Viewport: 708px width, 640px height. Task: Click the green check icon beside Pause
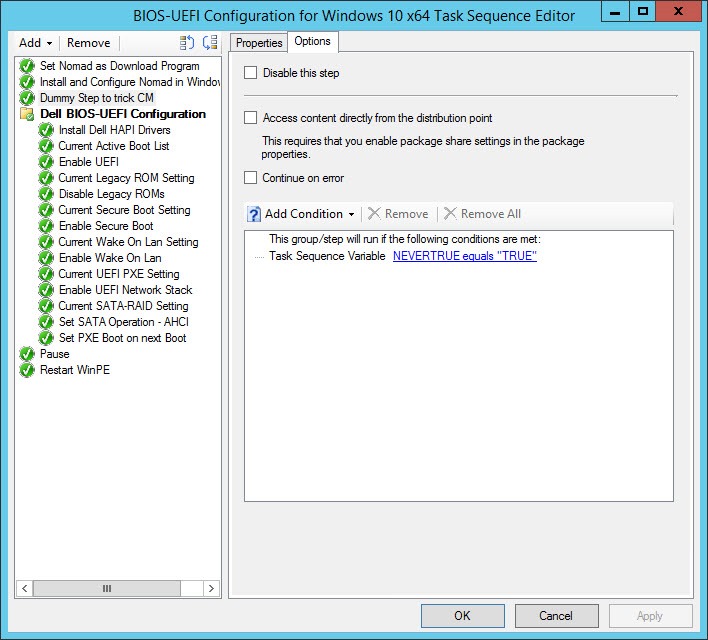tap(27, 354)
